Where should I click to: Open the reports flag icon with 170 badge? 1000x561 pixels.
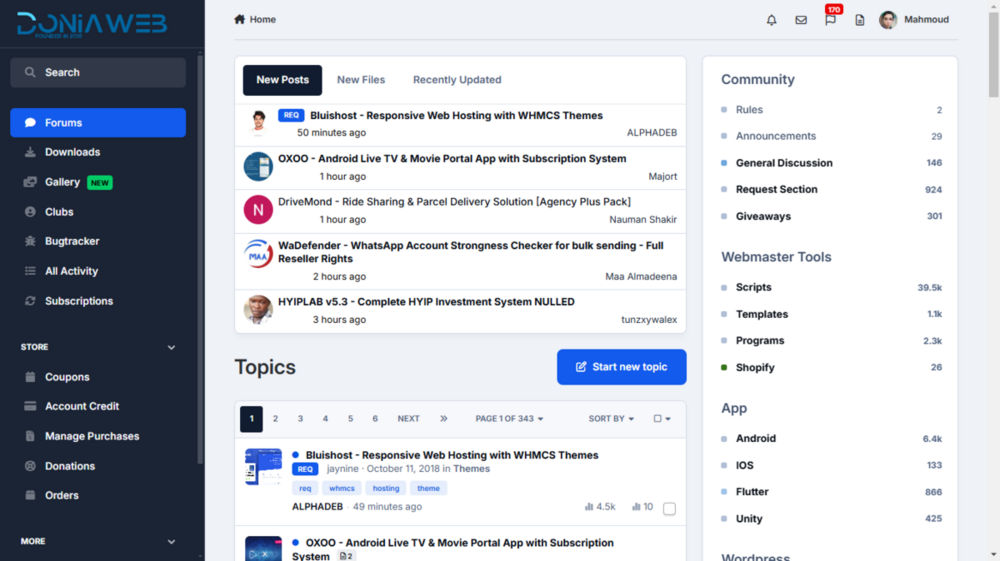pyautogui.click(x=830, y=20)
